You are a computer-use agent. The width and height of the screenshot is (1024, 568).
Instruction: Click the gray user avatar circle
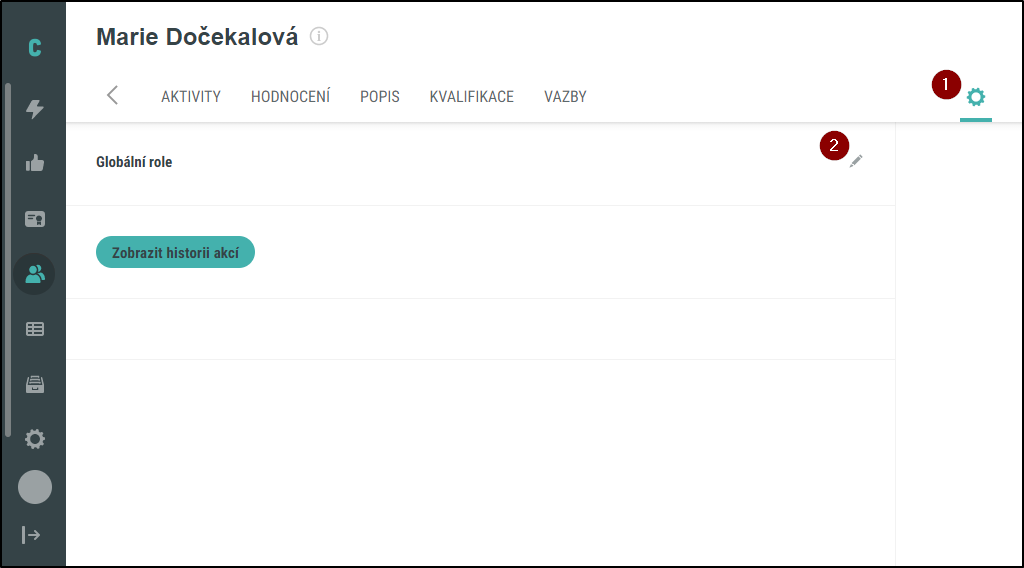[35, 487]
